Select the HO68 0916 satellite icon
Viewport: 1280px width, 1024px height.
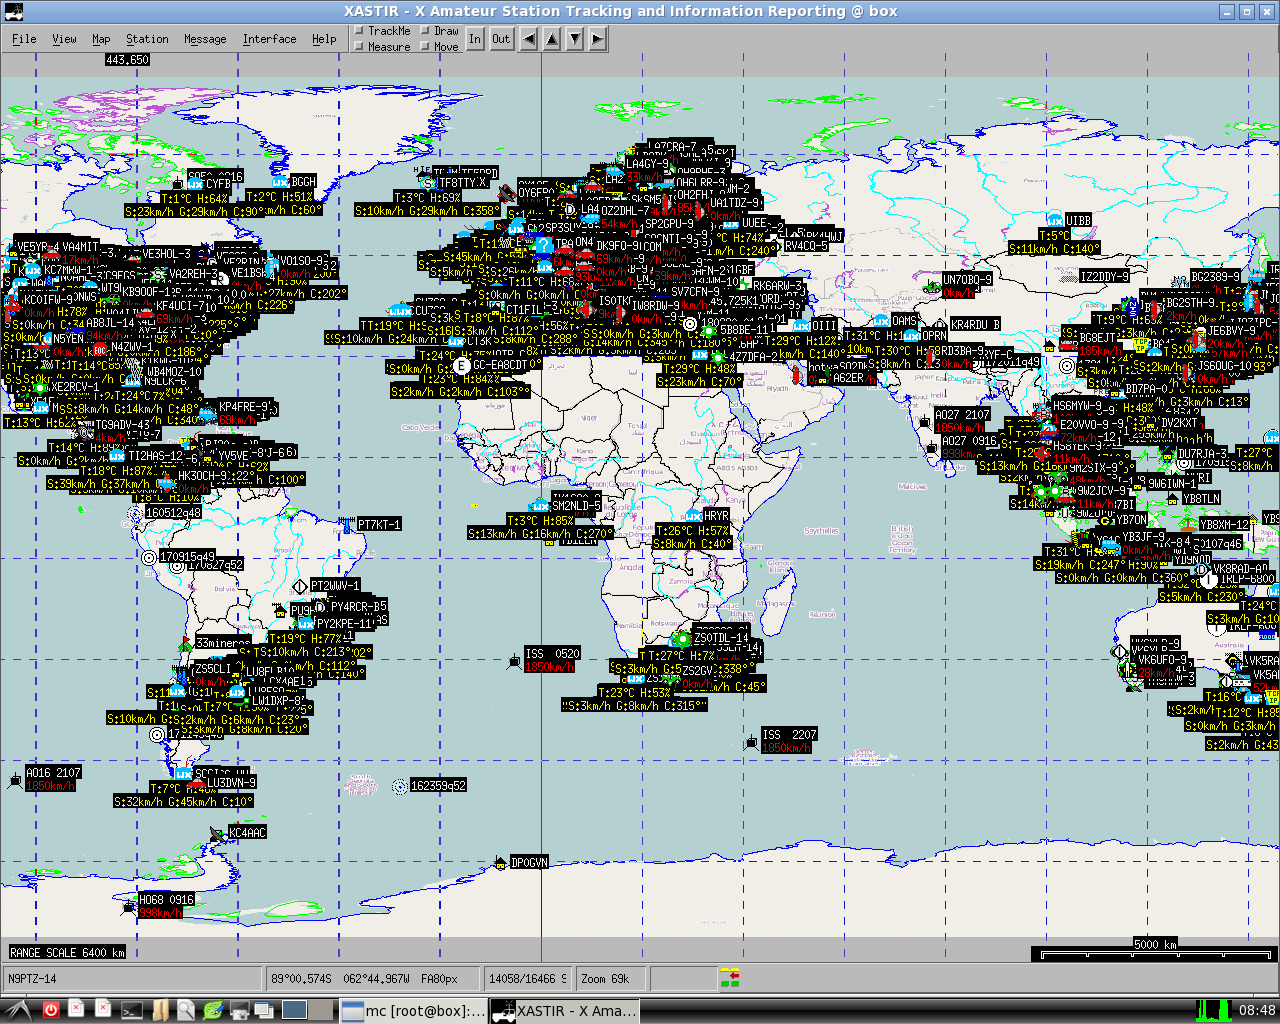tap(128, 907)
